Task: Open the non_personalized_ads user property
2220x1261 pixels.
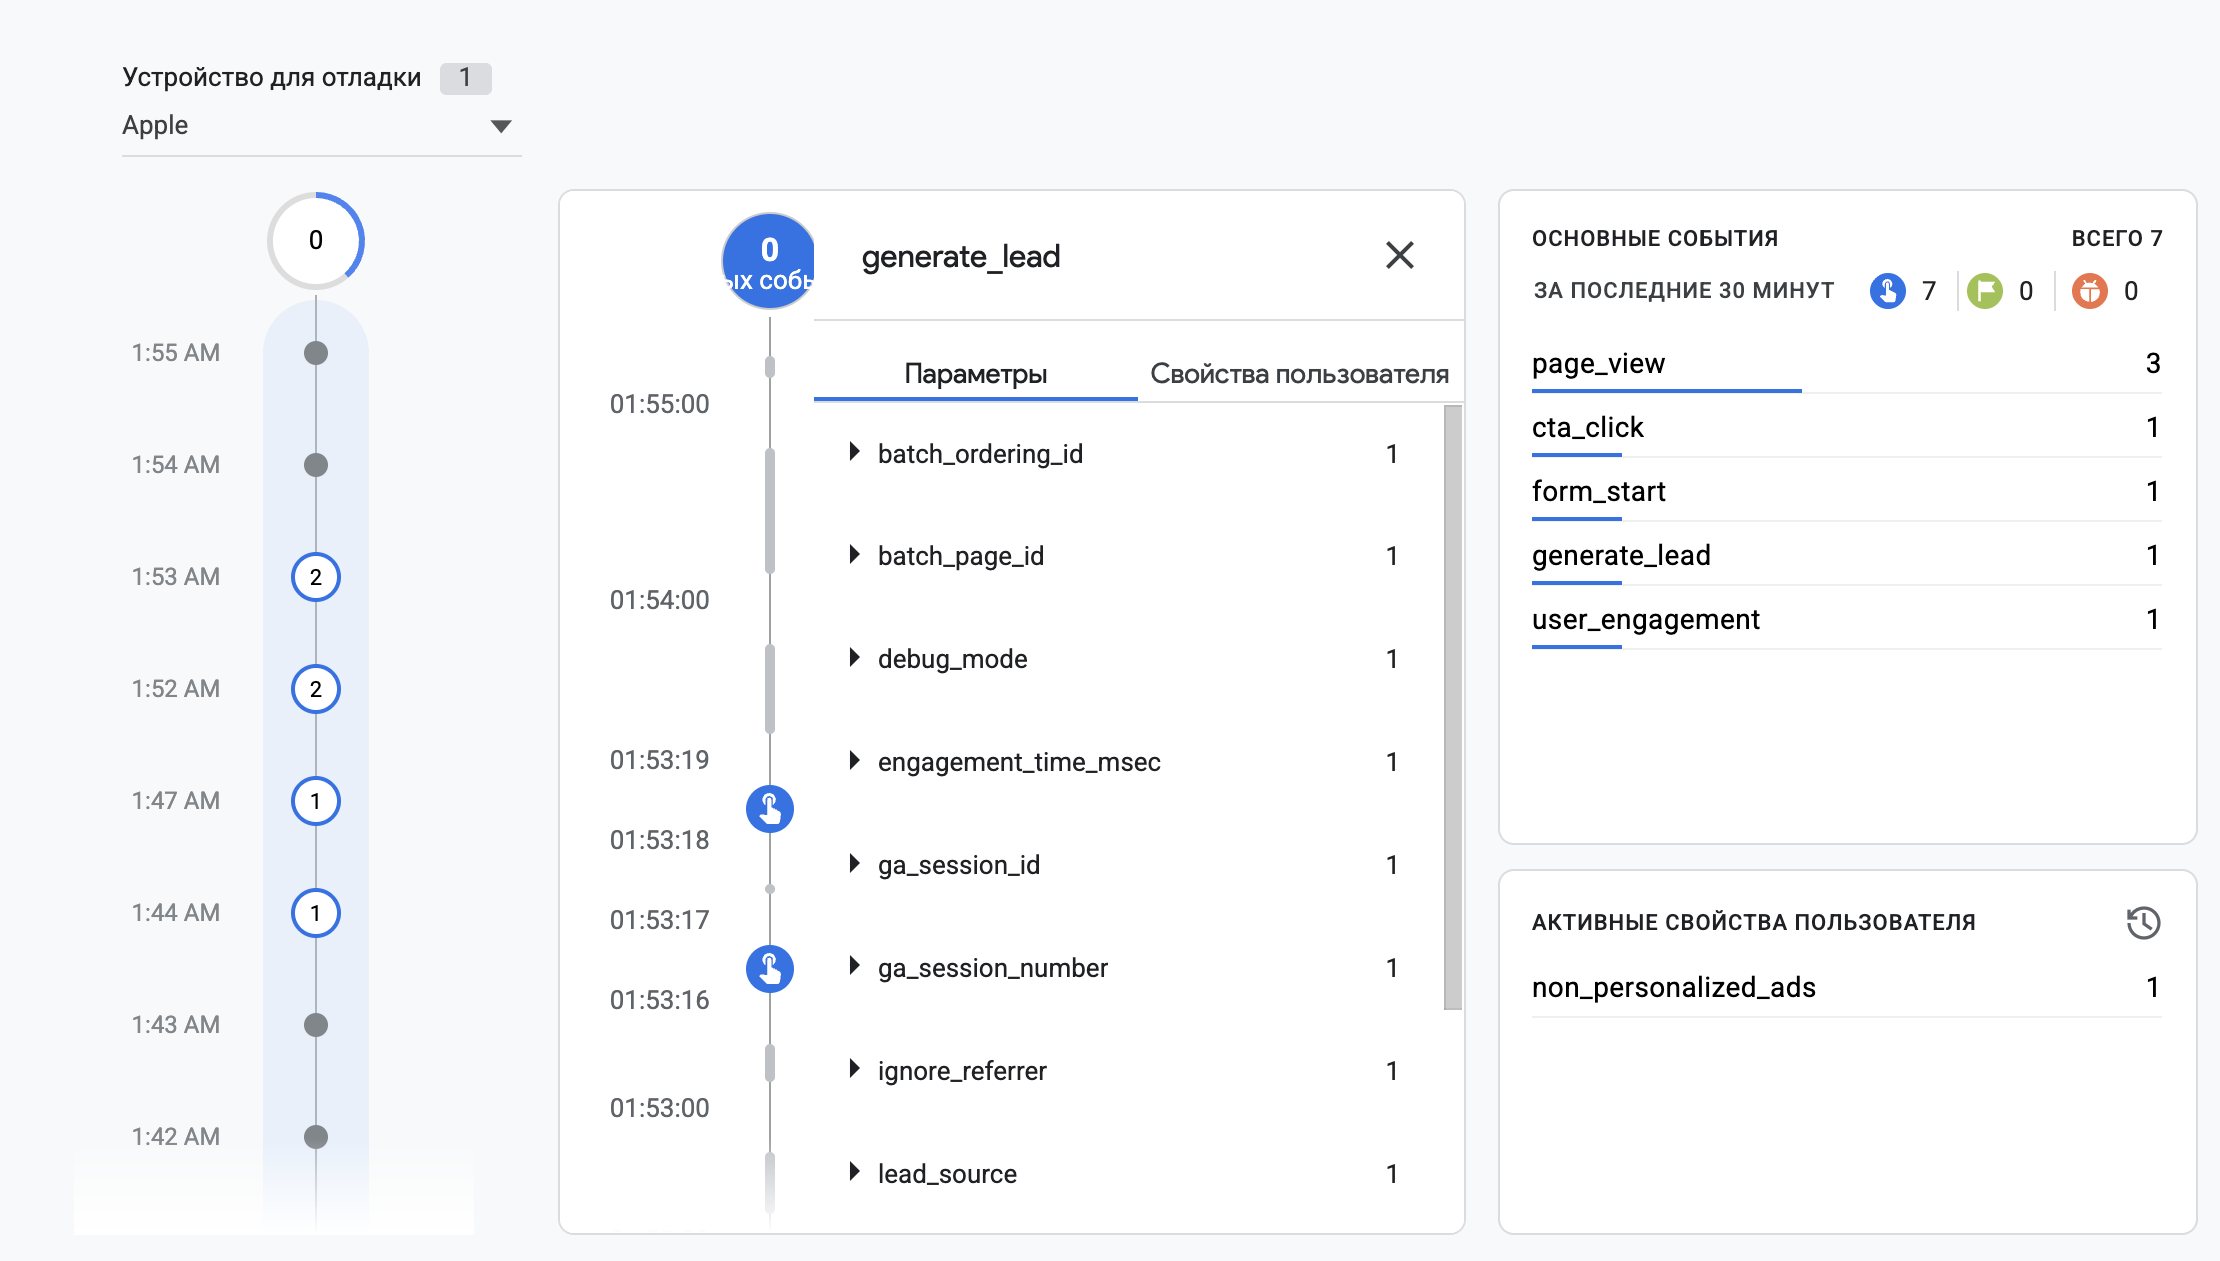Action: tap(1846, 987)
